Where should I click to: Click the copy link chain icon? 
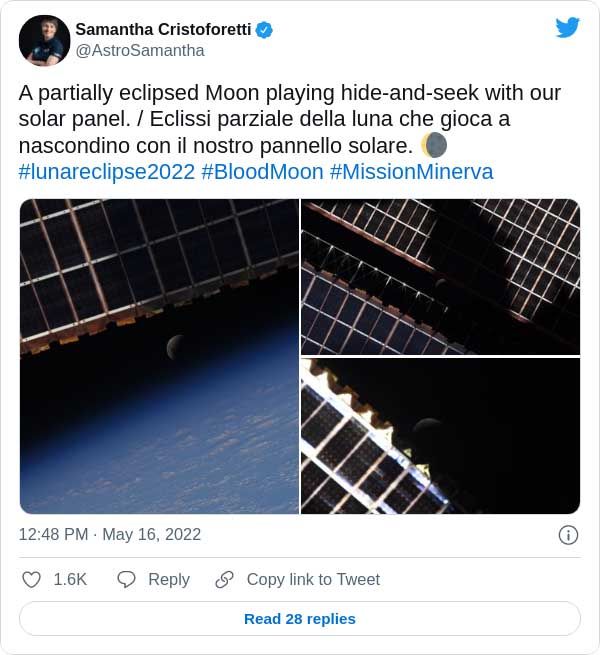click(x=225, y=579)
